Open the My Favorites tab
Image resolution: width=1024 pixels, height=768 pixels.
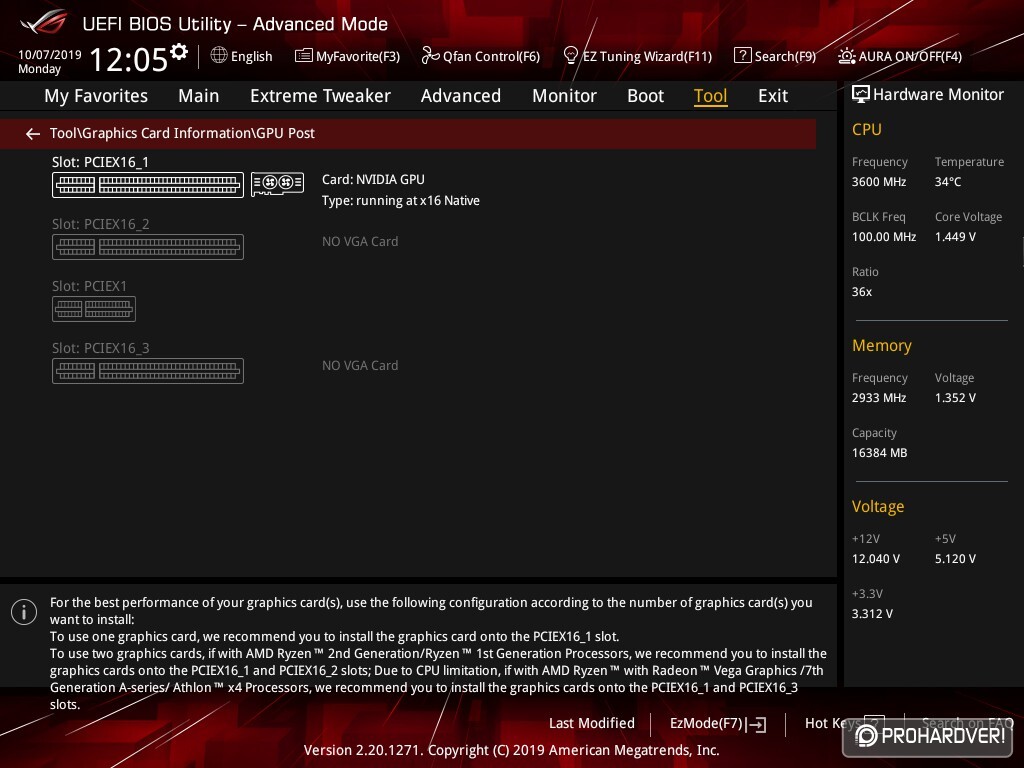point(96,96)
